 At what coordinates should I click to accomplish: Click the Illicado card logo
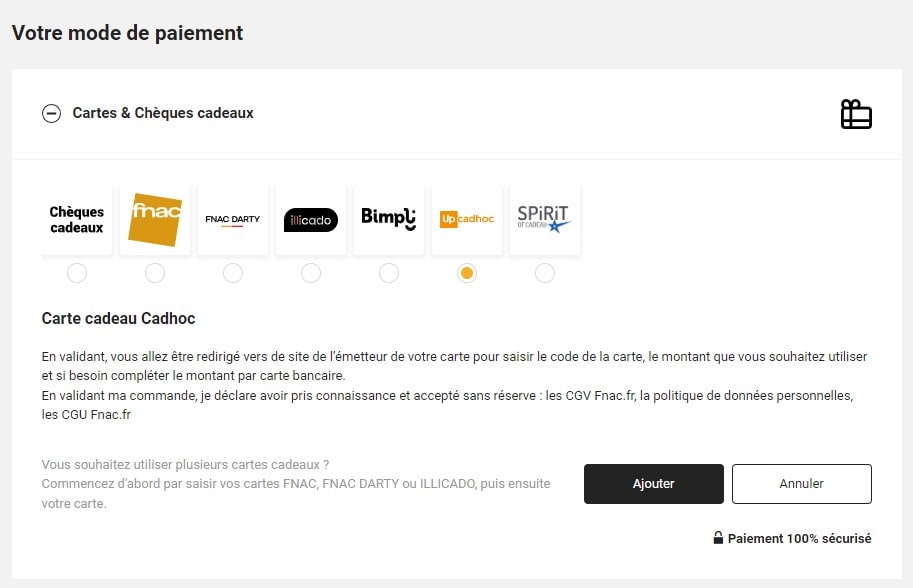click(311, 220)
